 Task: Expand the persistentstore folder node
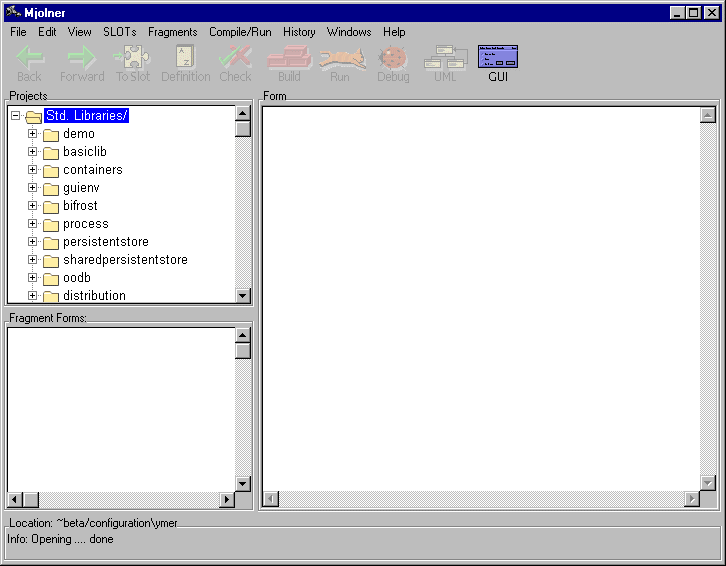pyautogui.click(x=33, y=242)
